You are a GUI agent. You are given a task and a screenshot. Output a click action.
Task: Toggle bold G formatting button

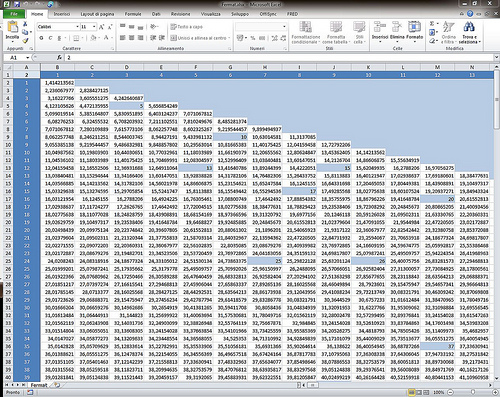tap(41, 38)
